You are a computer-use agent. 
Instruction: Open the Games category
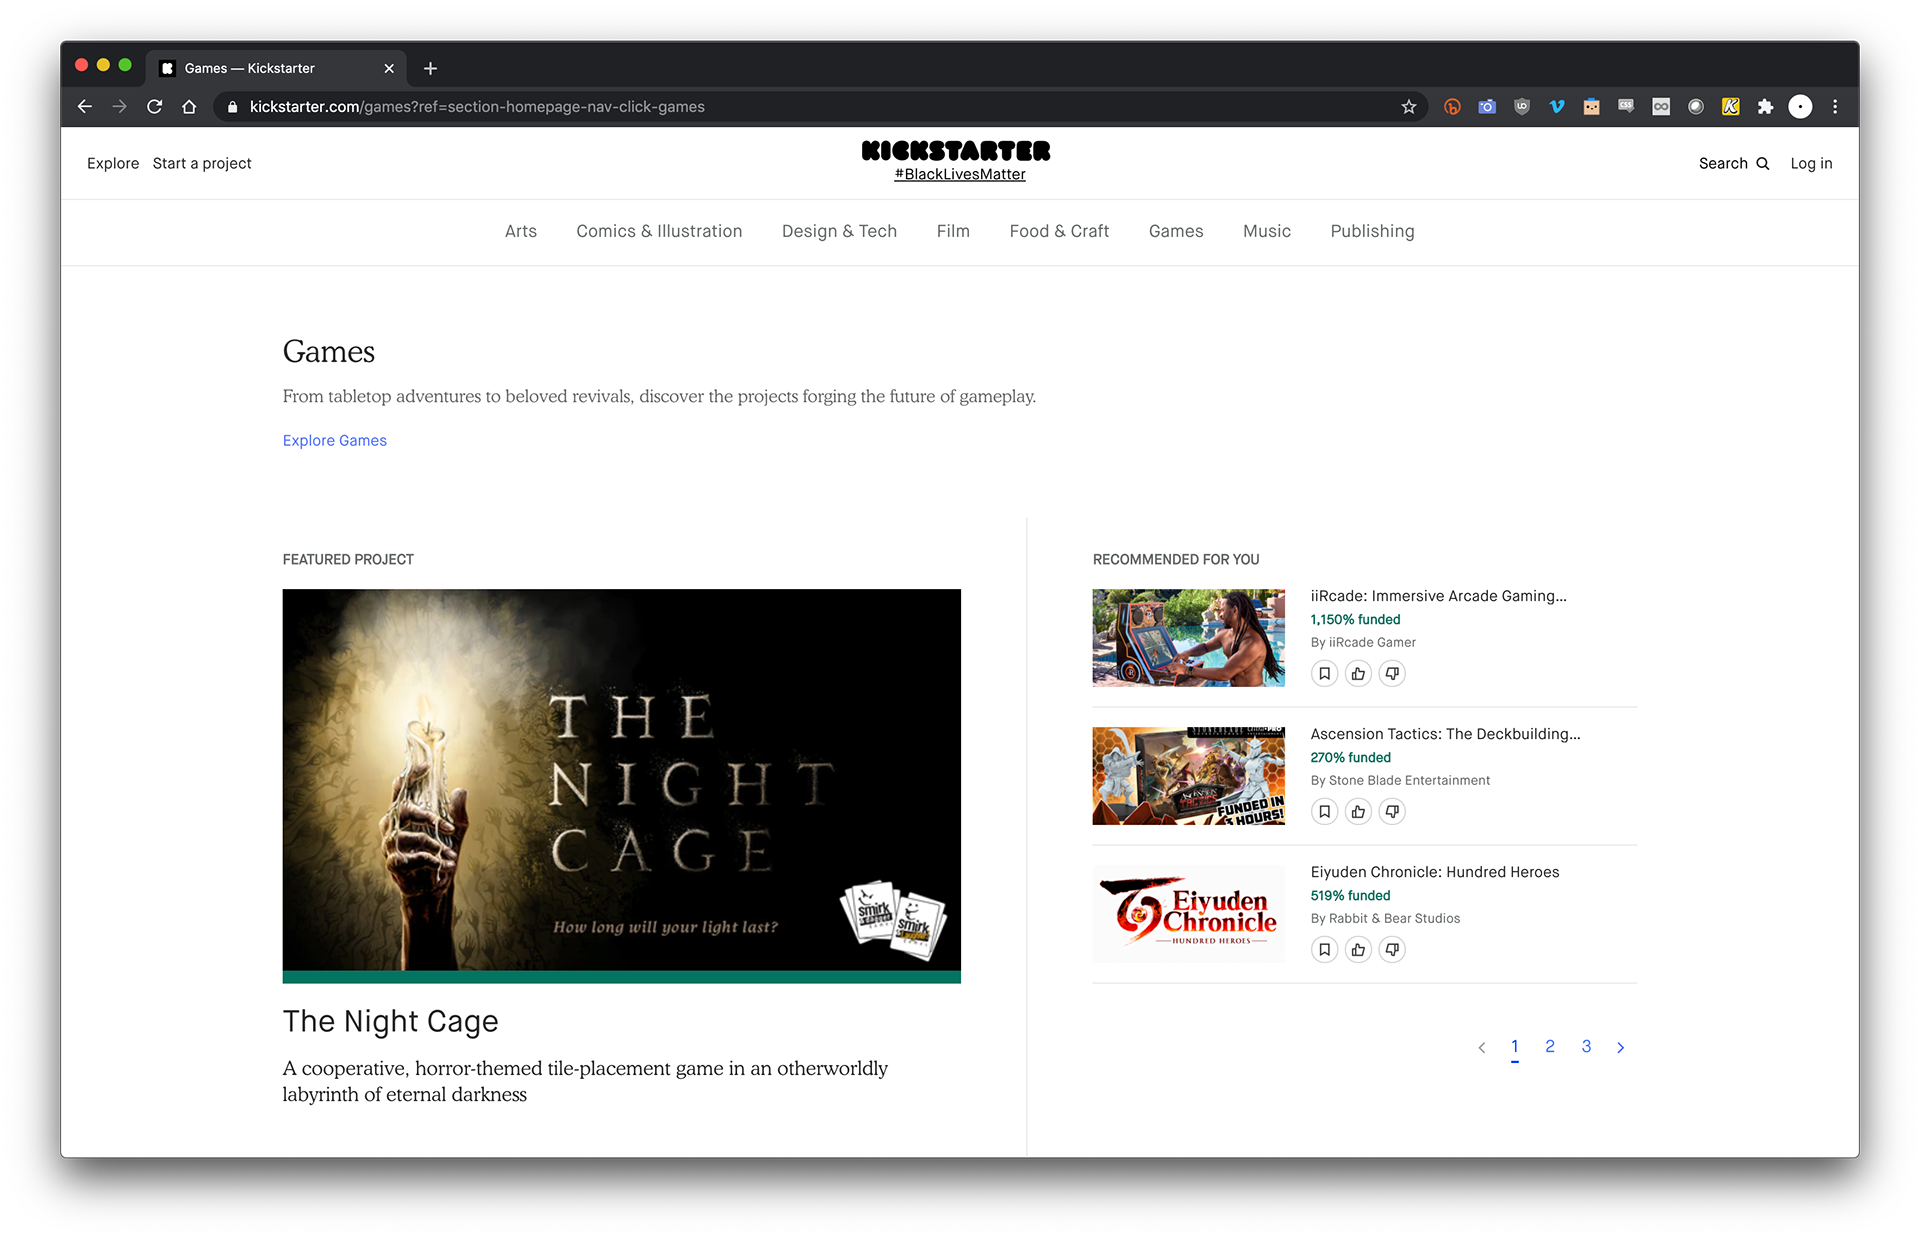(1176, 231)
